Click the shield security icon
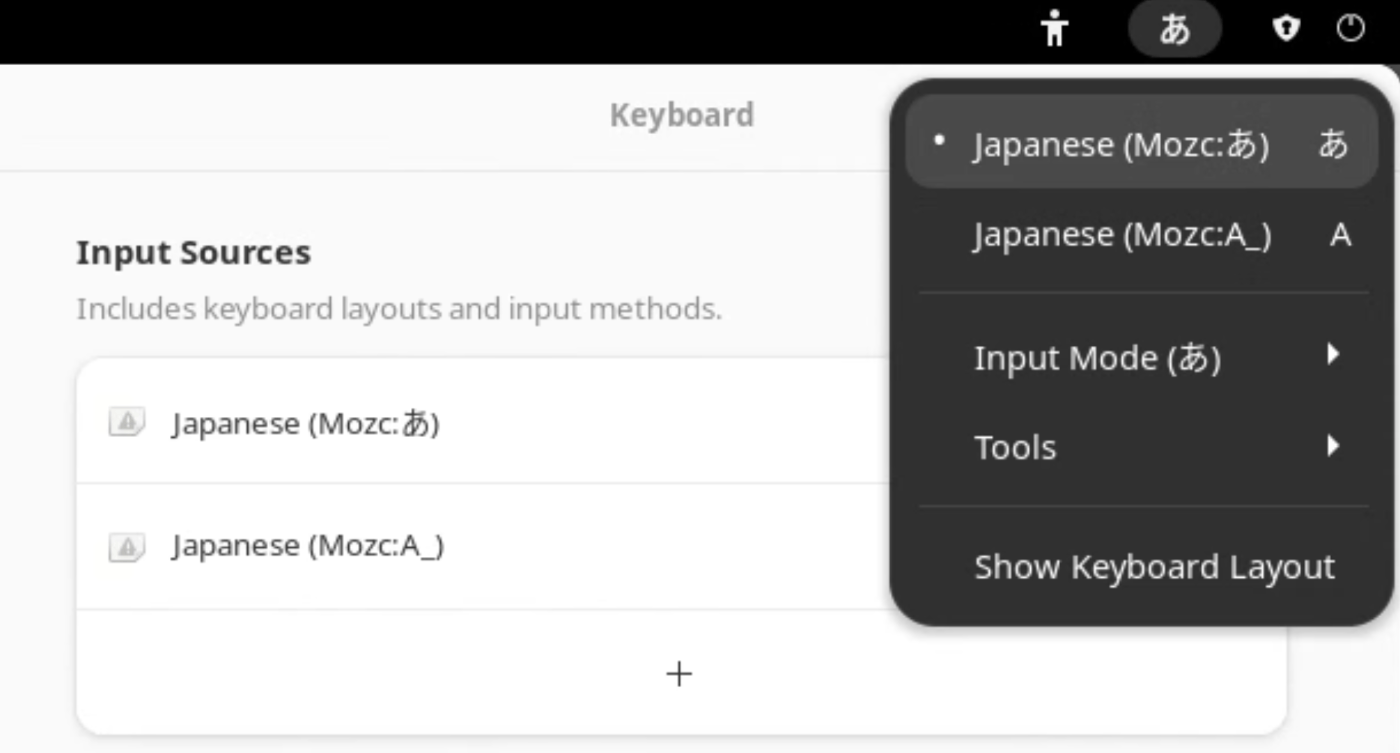The image size is (1400, 753). pyautogui.click(x=1286, y=29)
